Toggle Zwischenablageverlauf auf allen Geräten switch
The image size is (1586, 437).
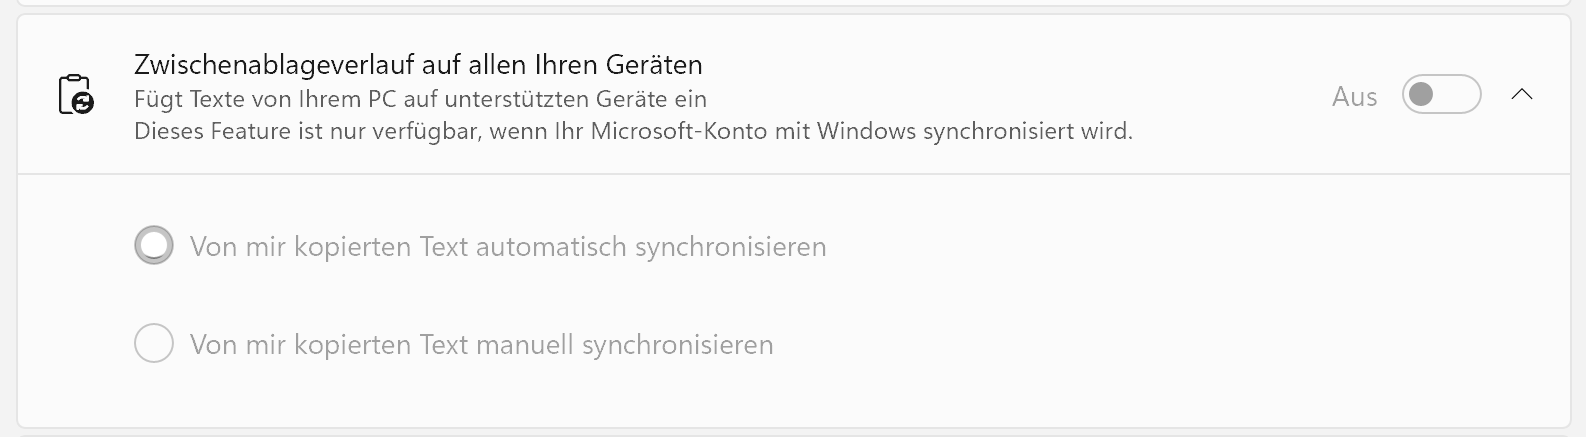1441,95
